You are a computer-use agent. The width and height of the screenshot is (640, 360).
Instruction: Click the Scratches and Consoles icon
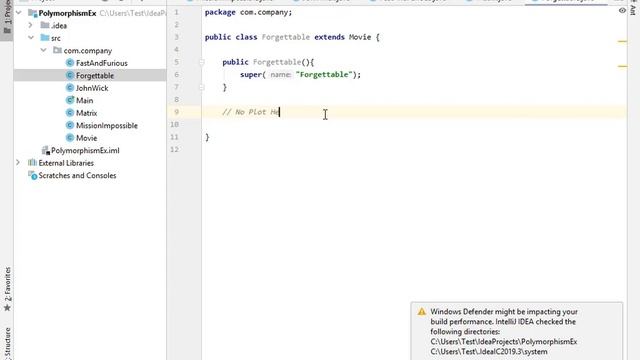[32, 176]
